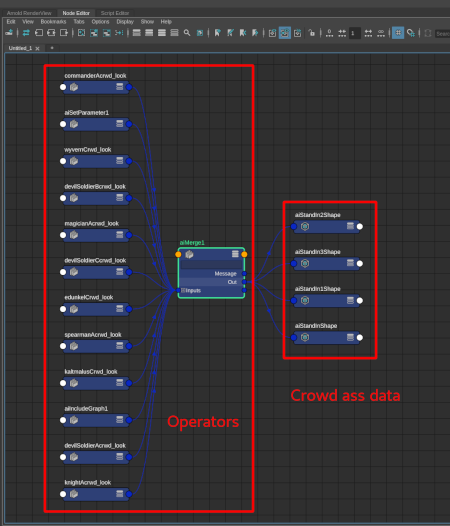450x526 pixels.
Task: Click the output connections graph icon
Action: pyautogui.click(x=64, y=33)
